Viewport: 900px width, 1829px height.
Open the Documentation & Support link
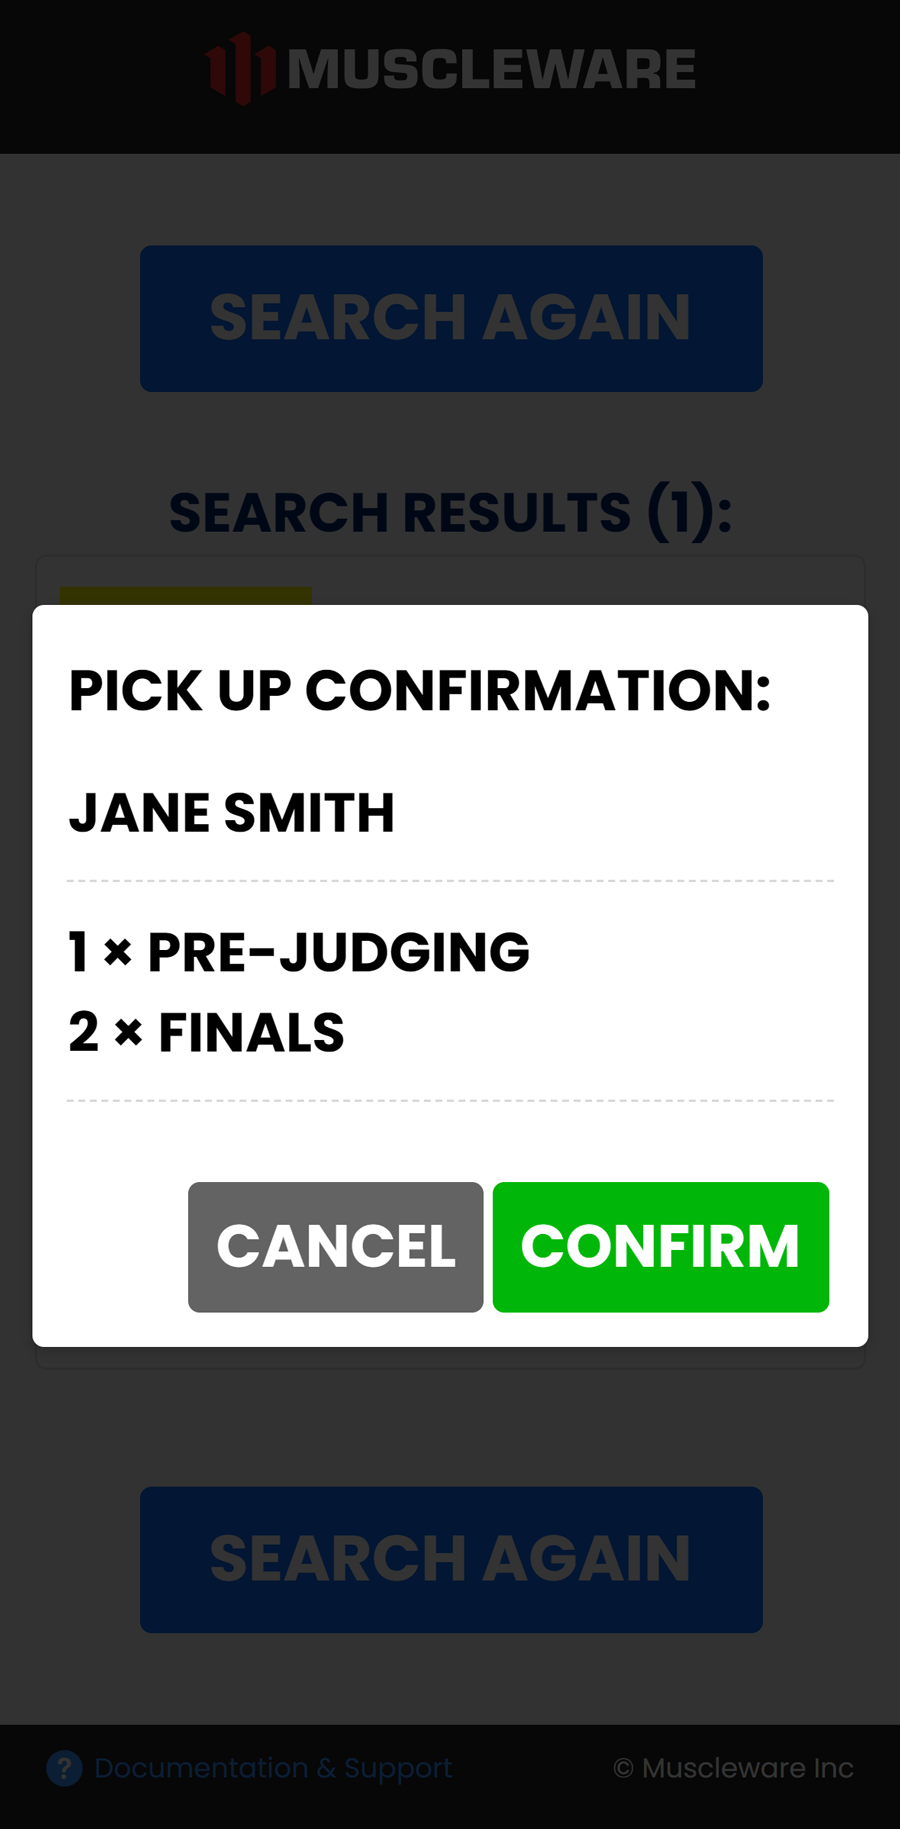(x=273, y=1768)
